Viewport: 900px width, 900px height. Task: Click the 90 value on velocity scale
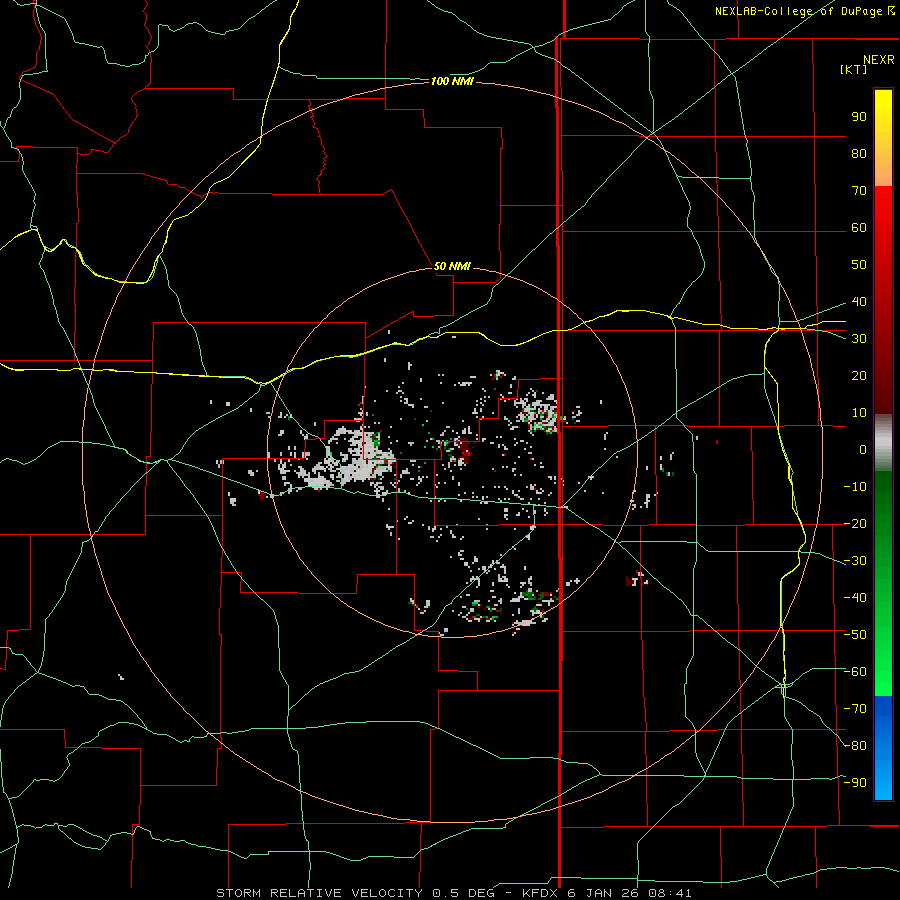[x=859, y=117]
